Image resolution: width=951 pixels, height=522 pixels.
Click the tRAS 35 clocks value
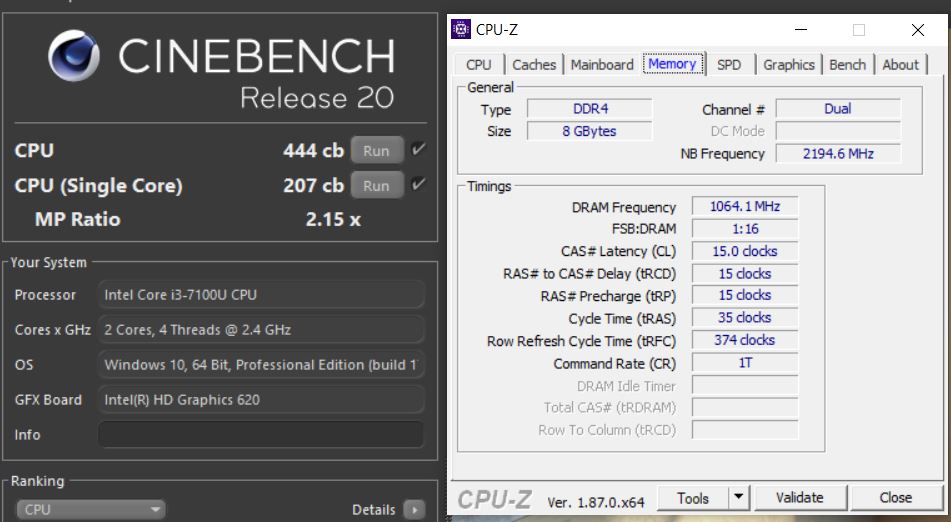coord(745,318)
